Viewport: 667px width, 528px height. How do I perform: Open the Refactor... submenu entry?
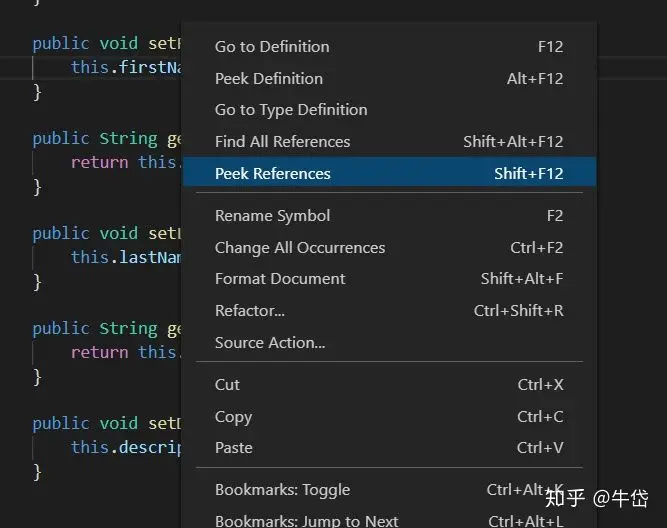click(249, 311)
